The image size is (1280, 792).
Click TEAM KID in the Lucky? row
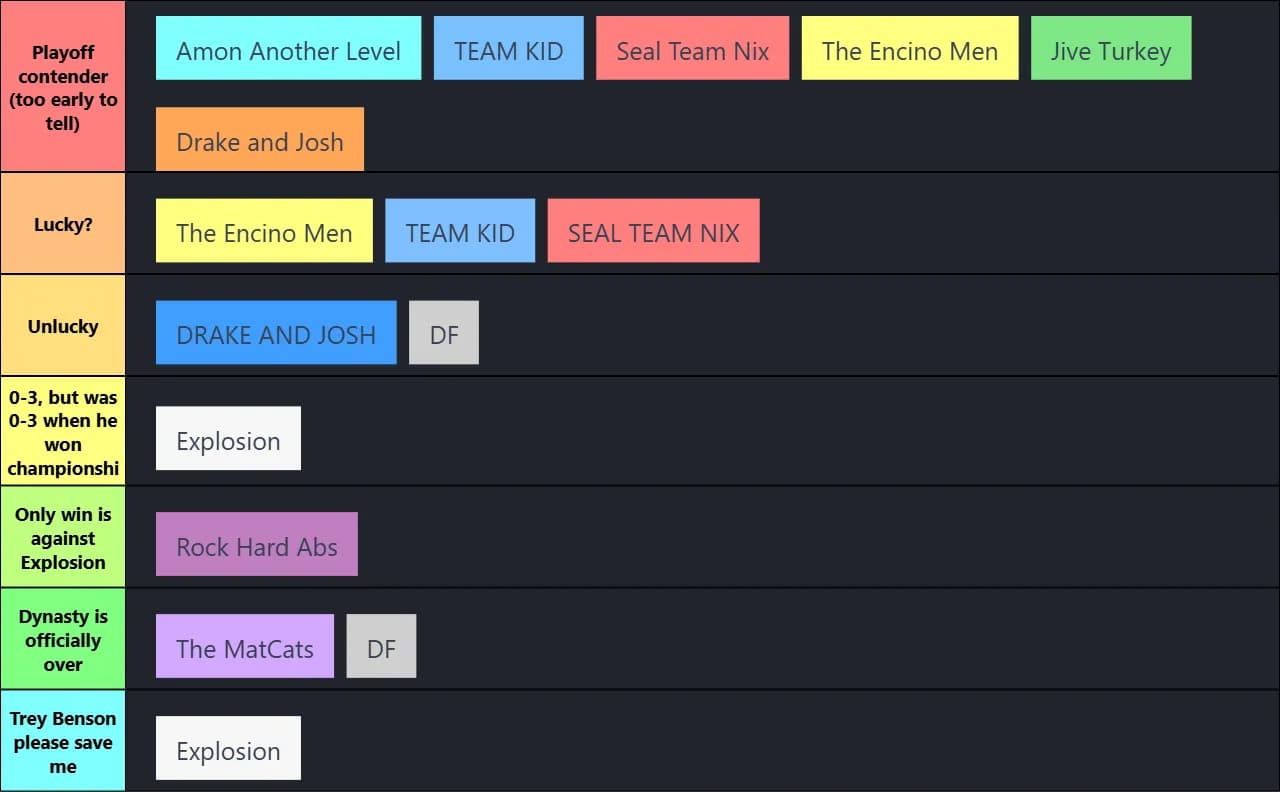460,231
